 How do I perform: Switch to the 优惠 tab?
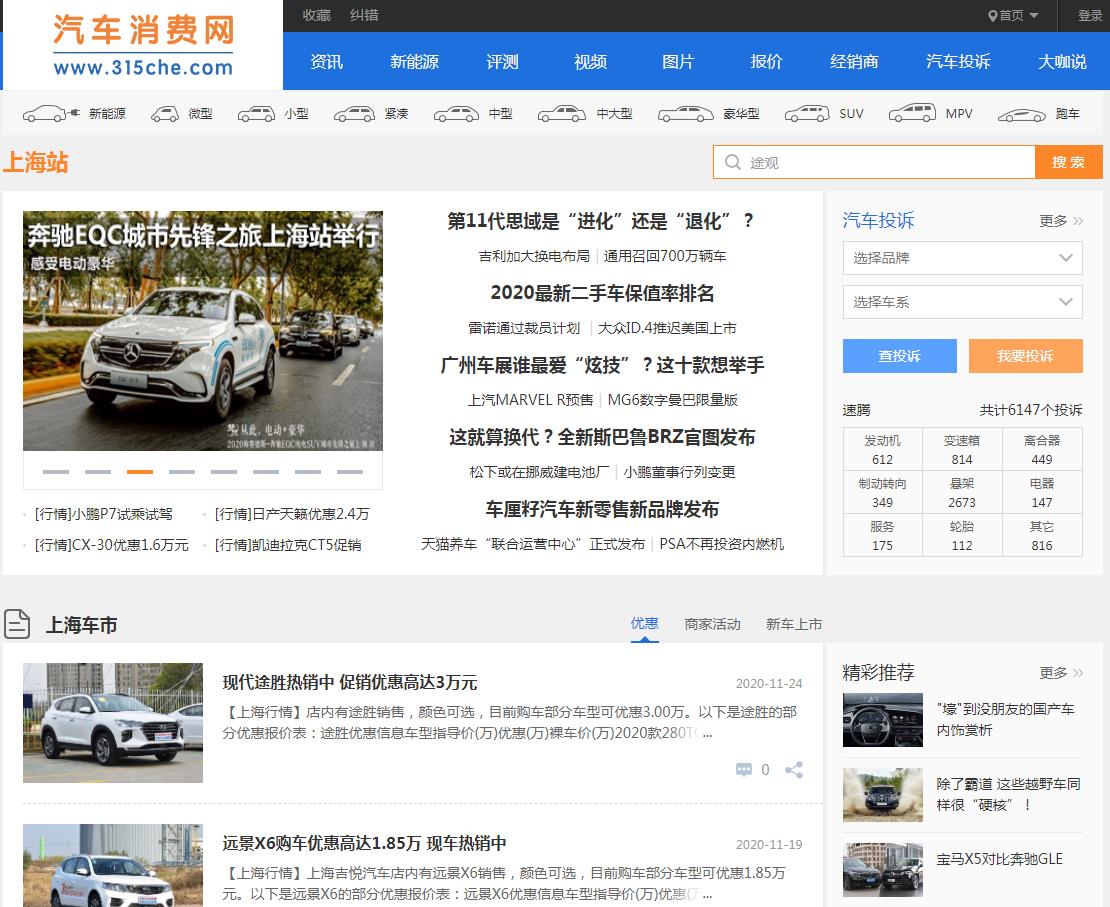click(644, 624)
